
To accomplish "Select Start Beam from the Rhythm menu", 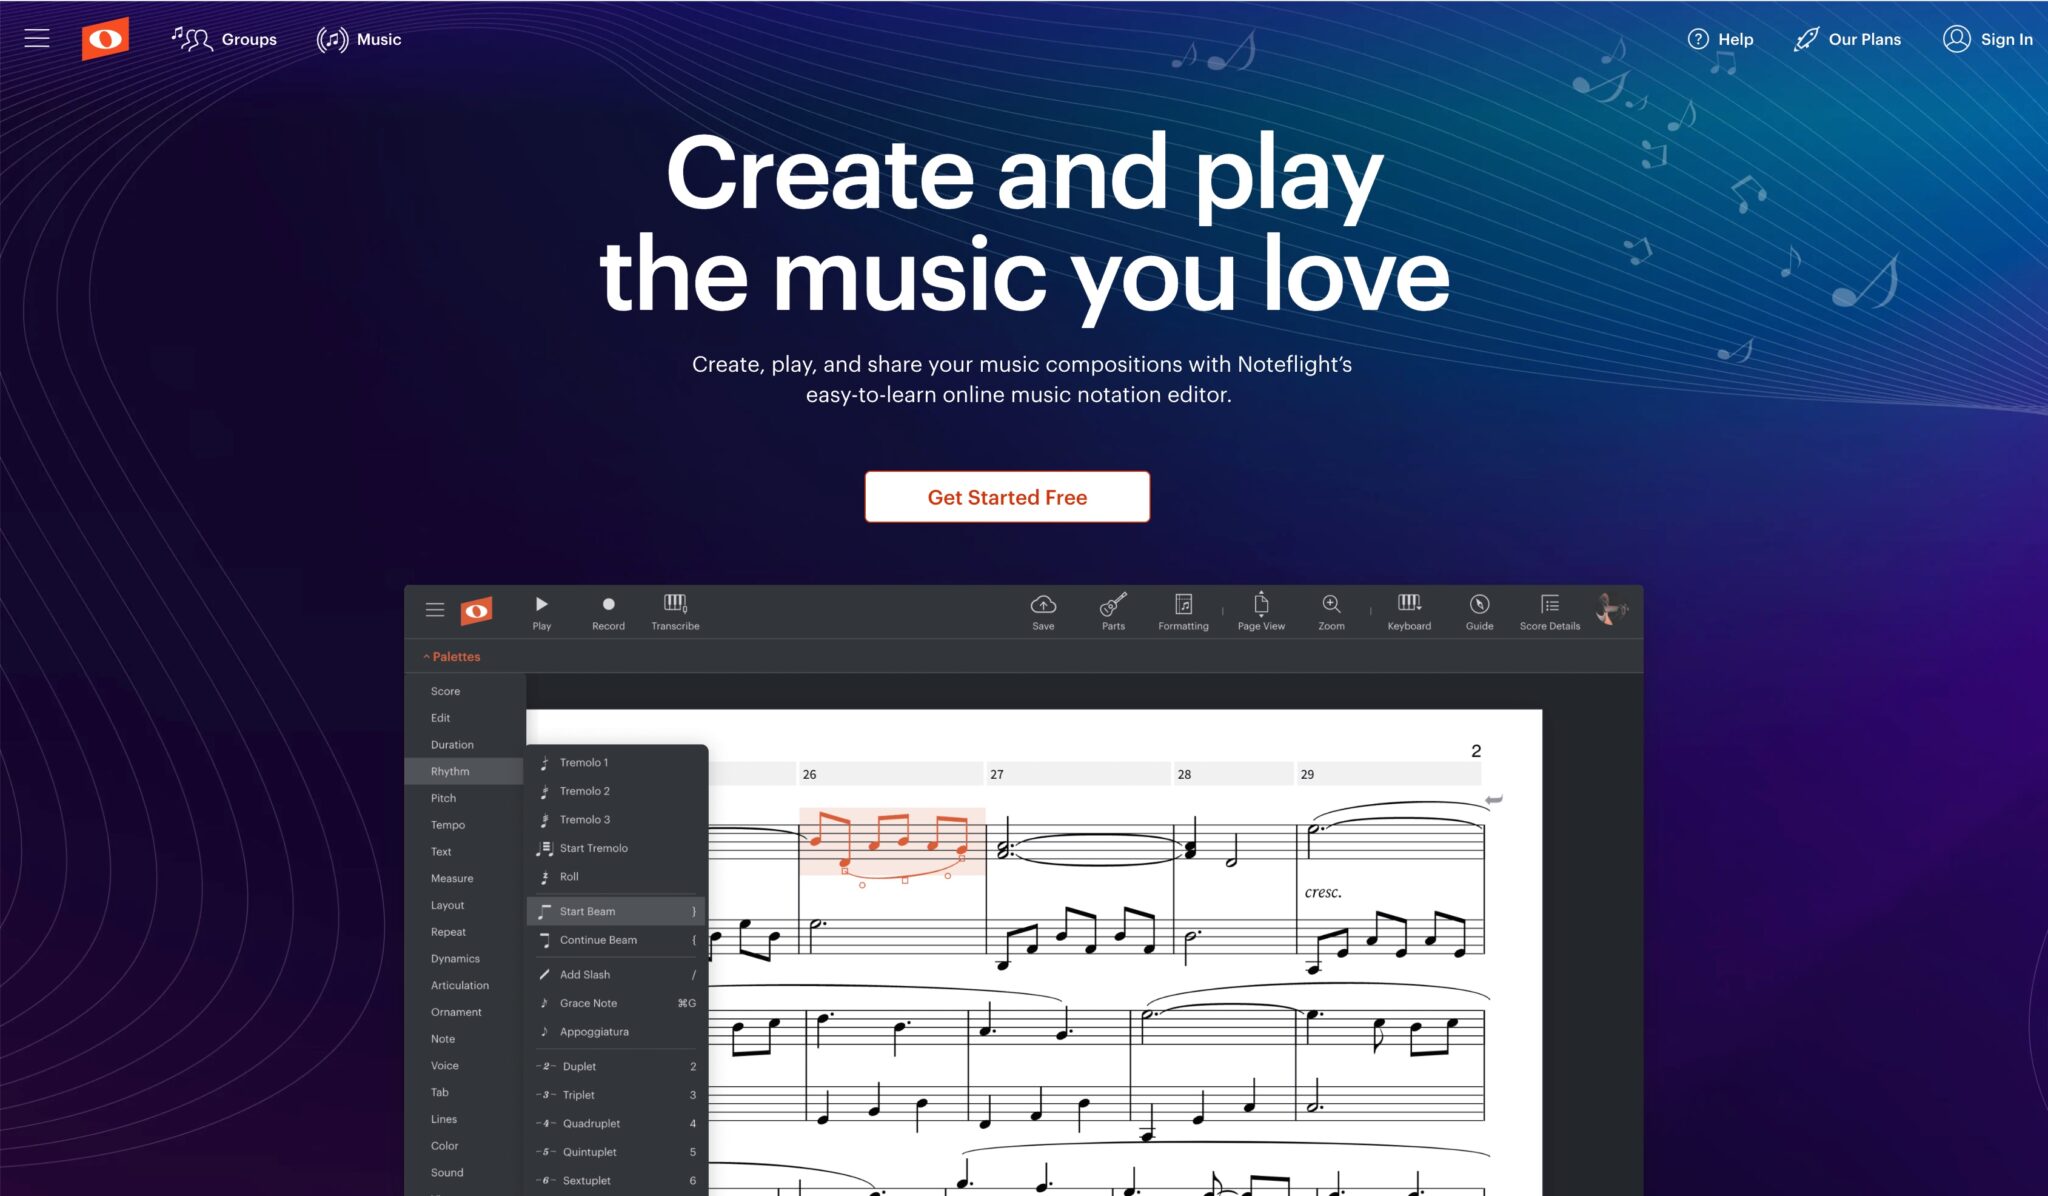I will pos(586,911).
